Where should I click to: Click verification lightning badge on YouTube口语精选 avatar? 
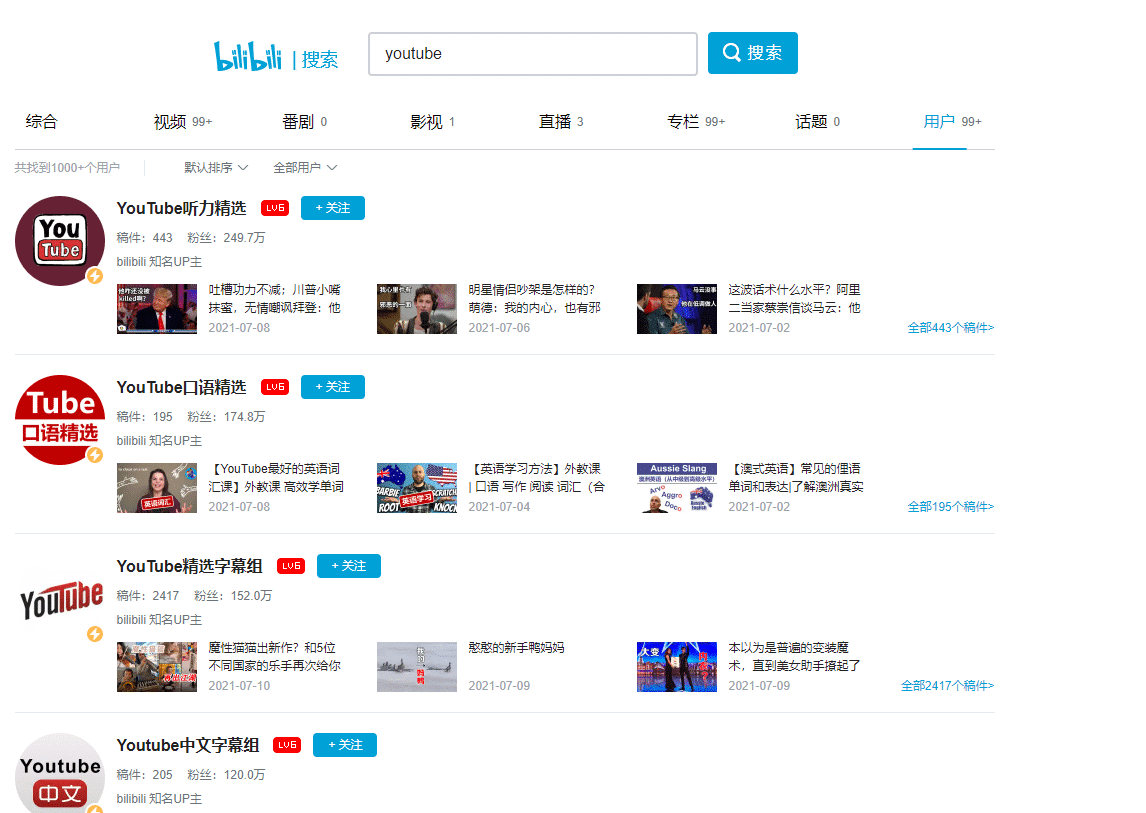coord(95,455)
